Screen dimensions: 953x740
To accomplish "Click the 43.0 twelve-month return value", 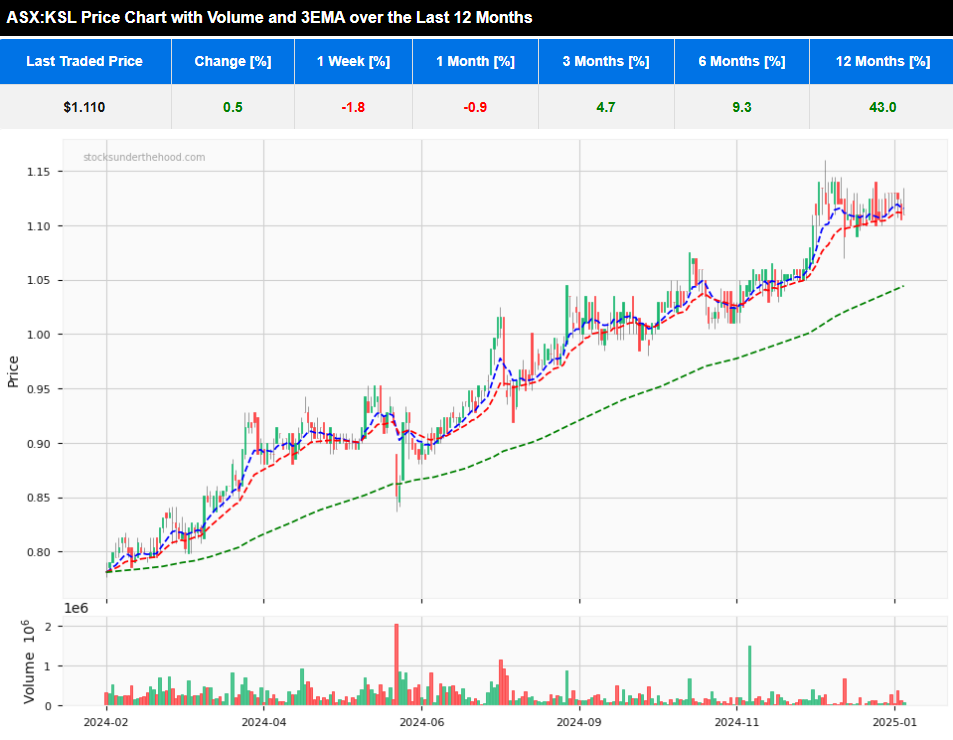I will pyautogui.click(x=881, y=106).
